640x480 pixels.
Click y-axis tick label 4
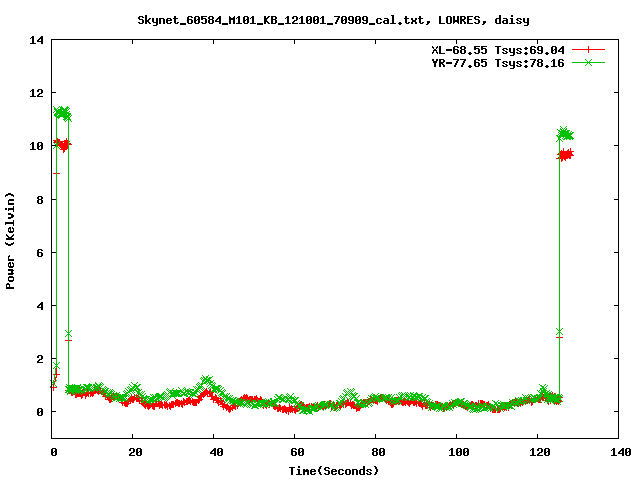tap(40, 306)
